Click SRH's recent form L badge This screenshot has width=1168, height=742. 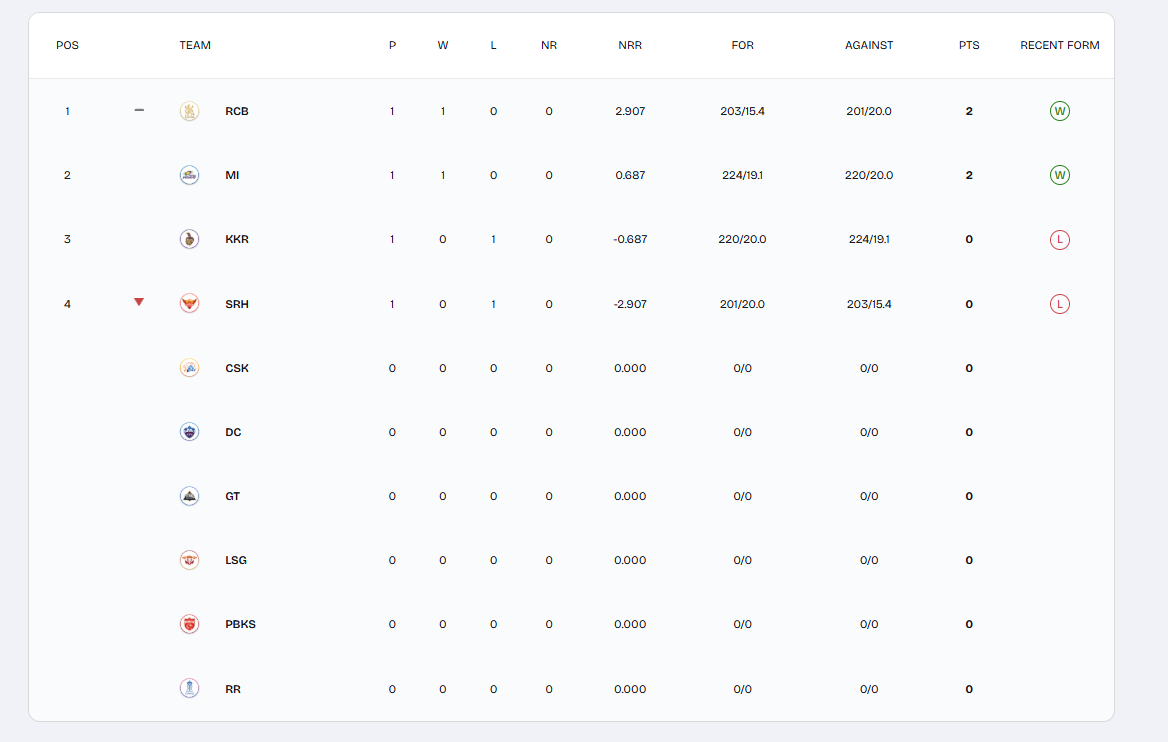[x=1059, y=303]
